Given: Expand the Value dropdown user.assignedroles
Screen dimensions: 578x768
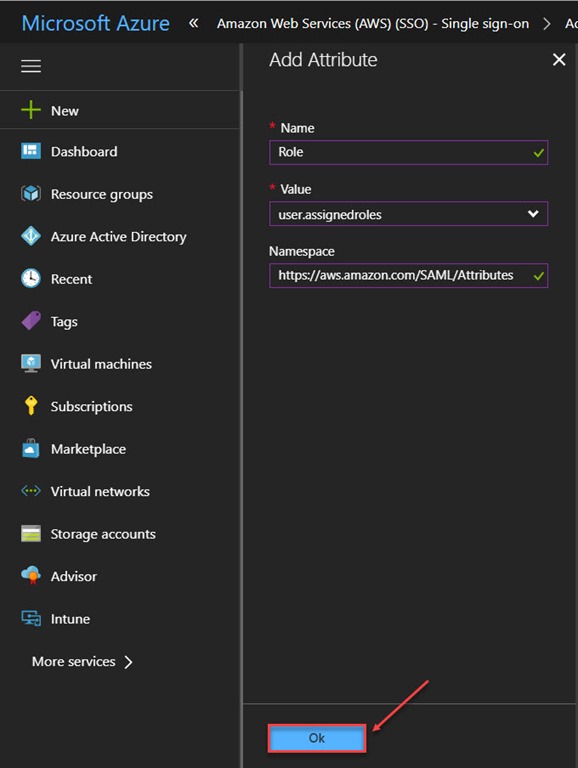Looking at the screenshot, I should (x=408, y=214).
